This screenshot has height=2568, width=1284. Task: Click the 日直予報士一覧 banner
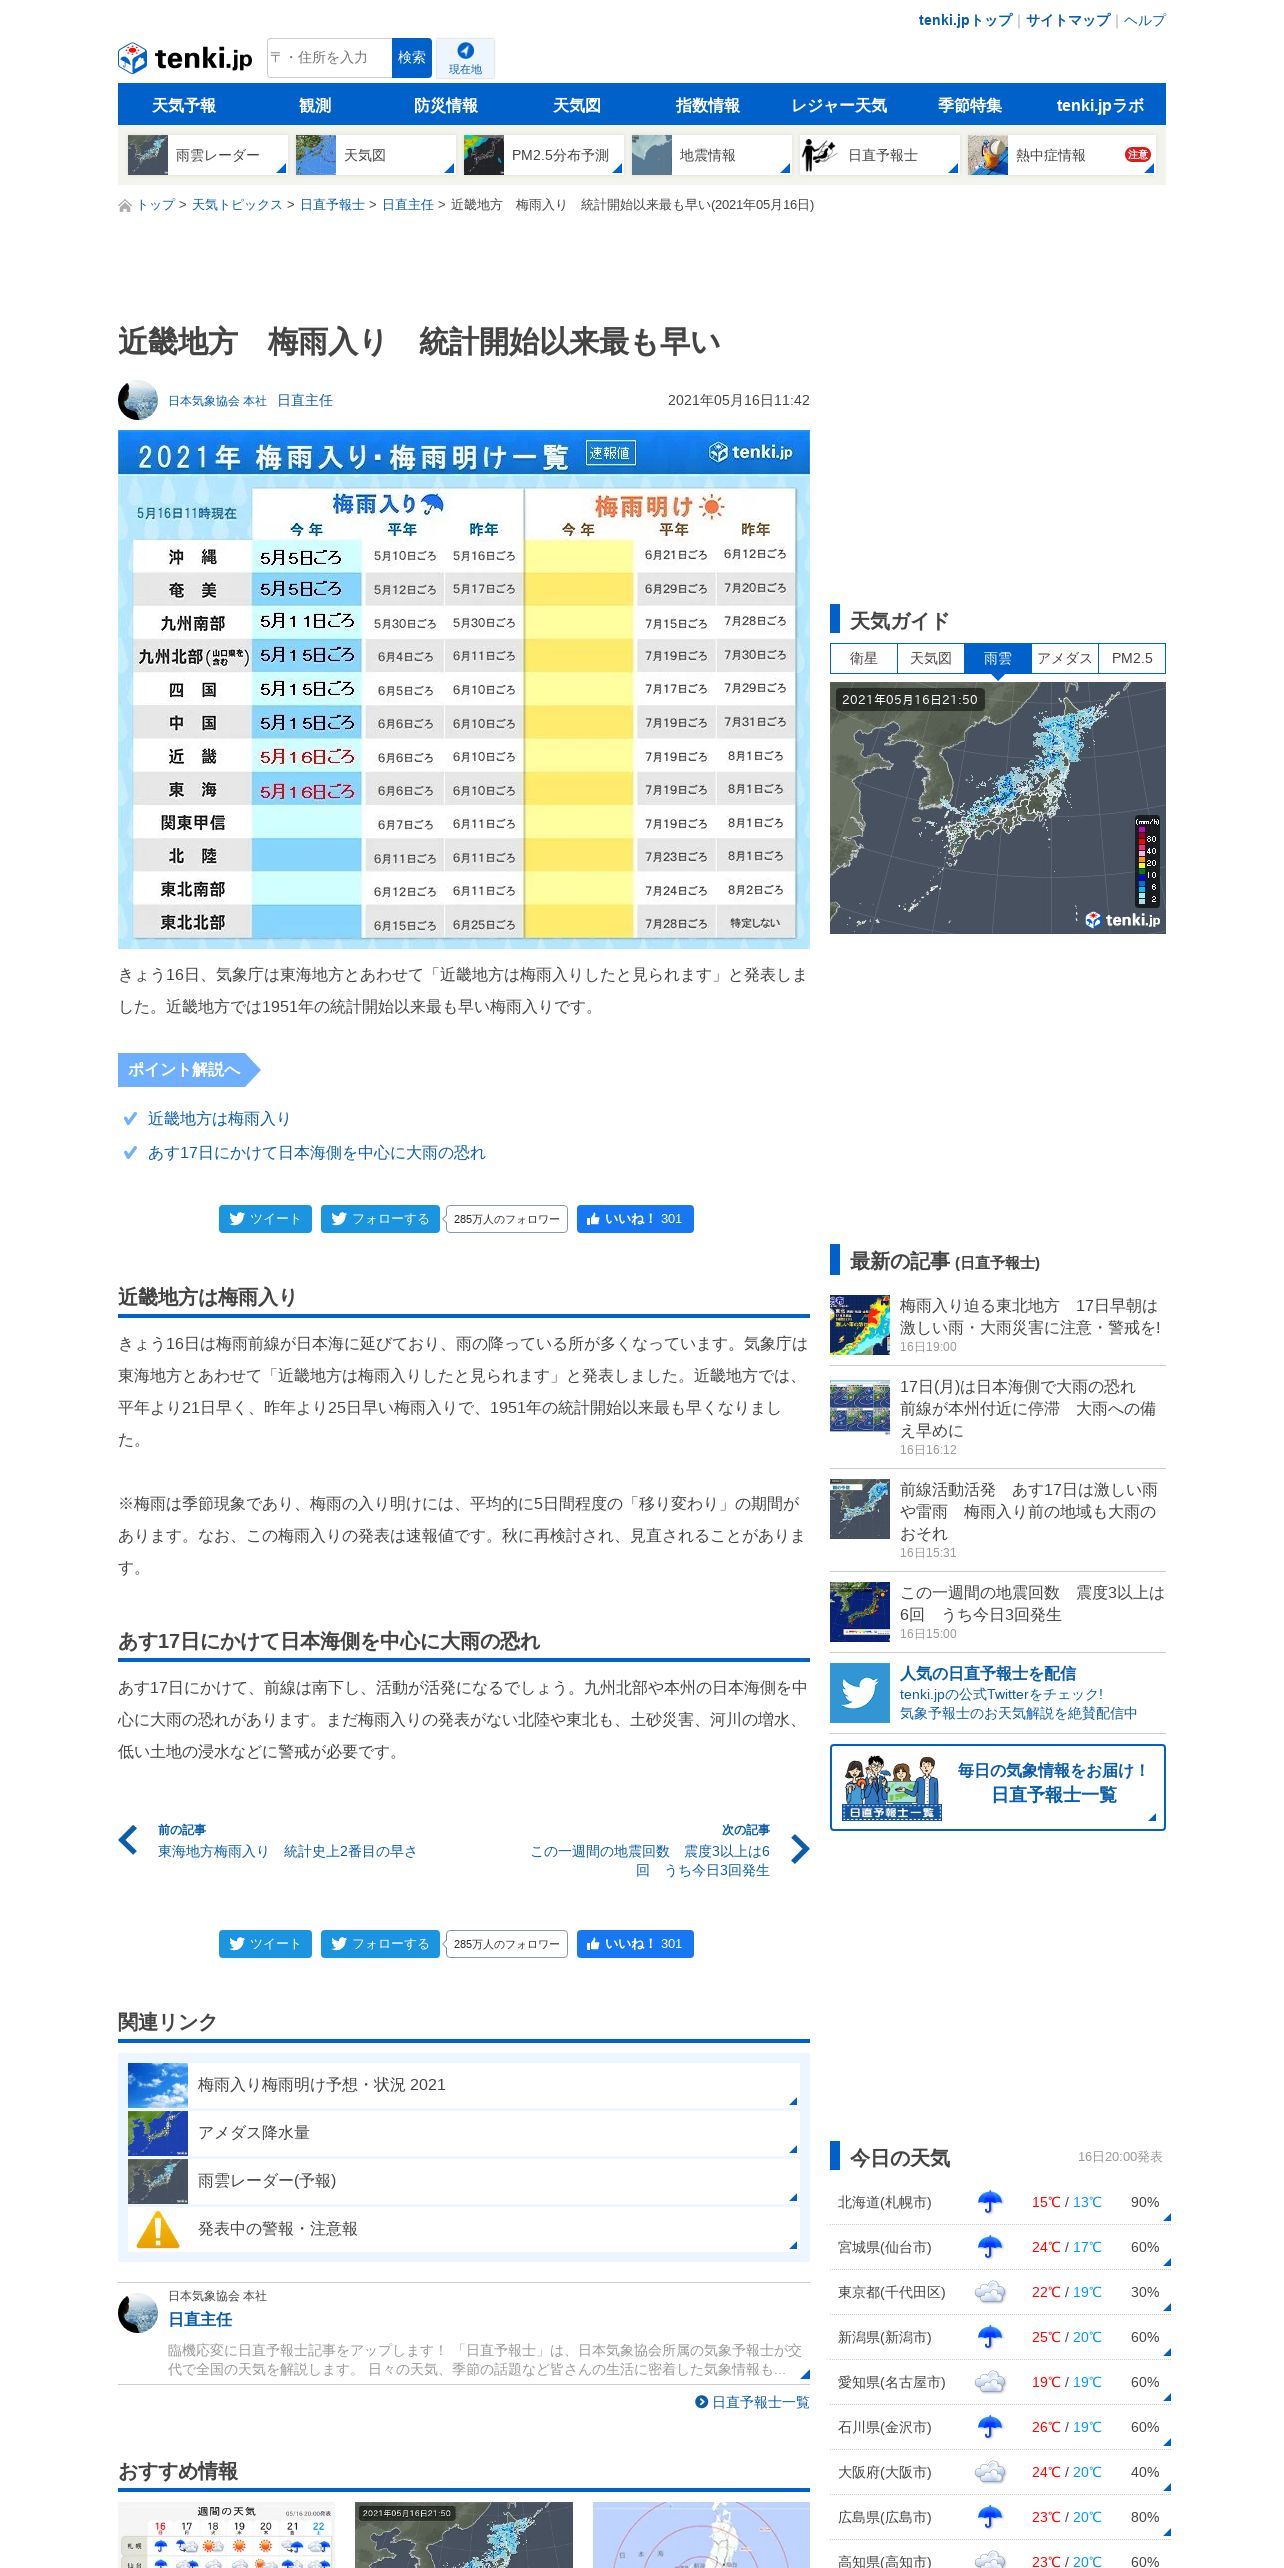coord(998,1788)
